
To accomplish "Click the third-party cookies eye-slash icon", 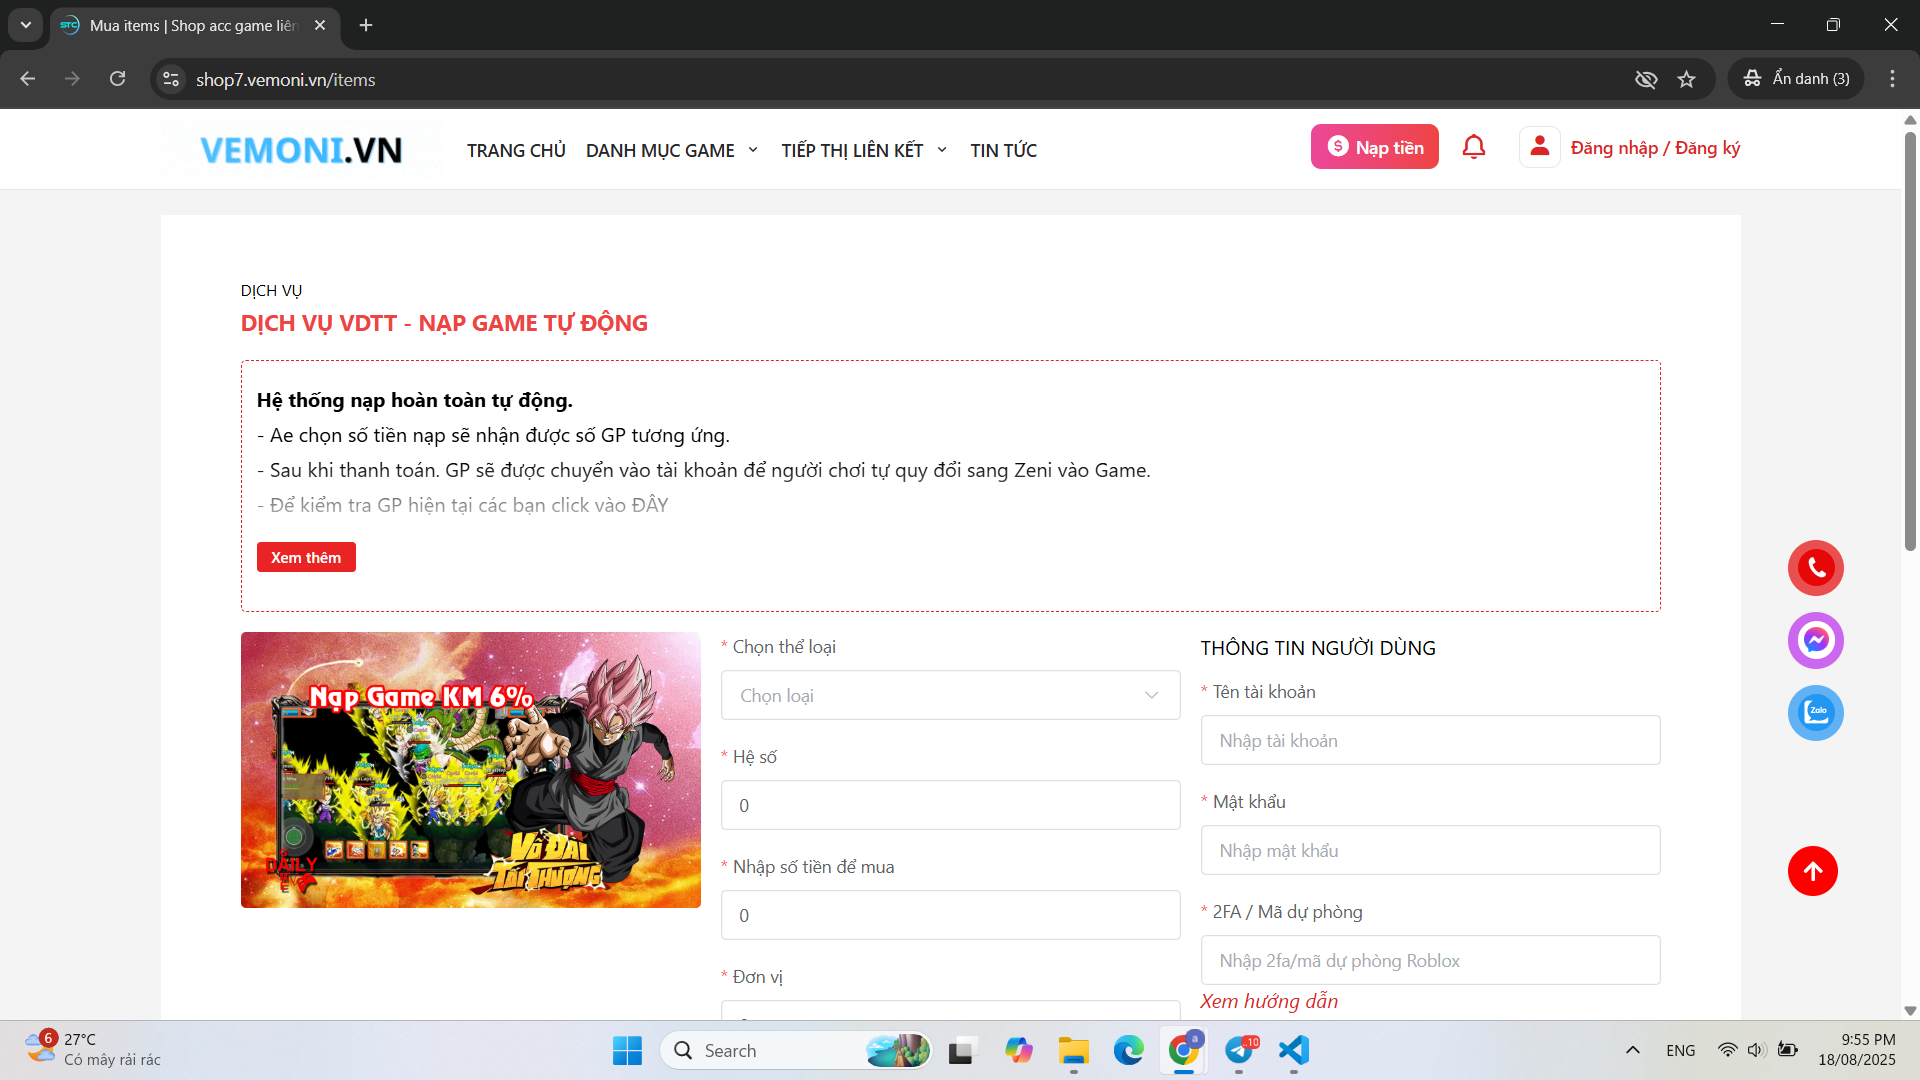I will pyautogui.click(x=1645, y=79).
